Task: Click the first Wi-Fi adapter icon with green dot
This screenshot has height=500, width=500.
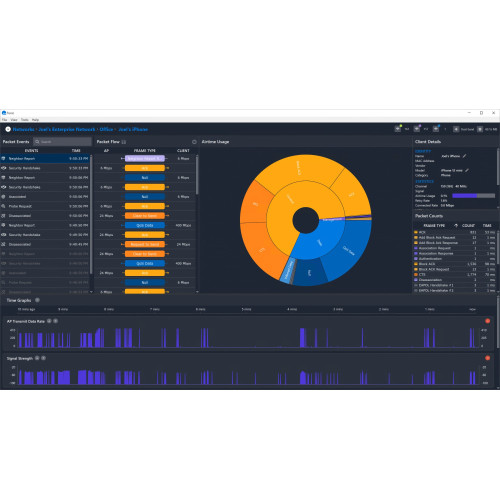Action: [398, 129]
